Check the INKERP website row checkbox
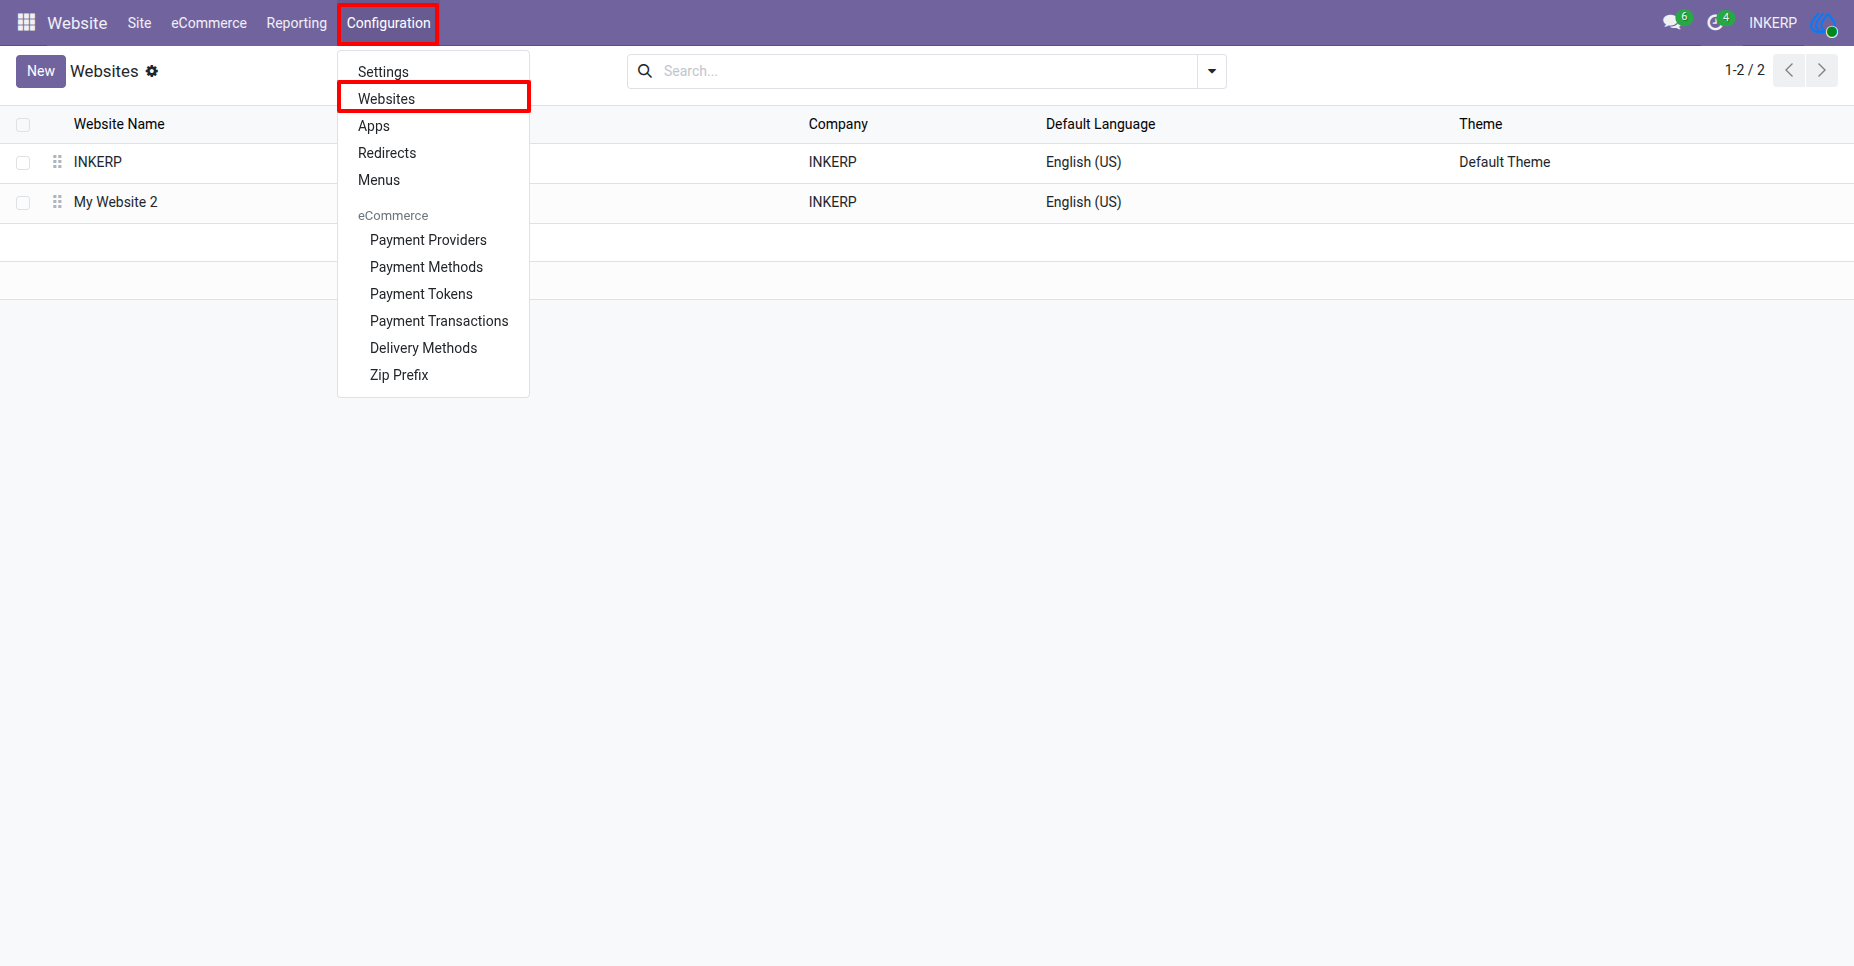 [23, 163]
